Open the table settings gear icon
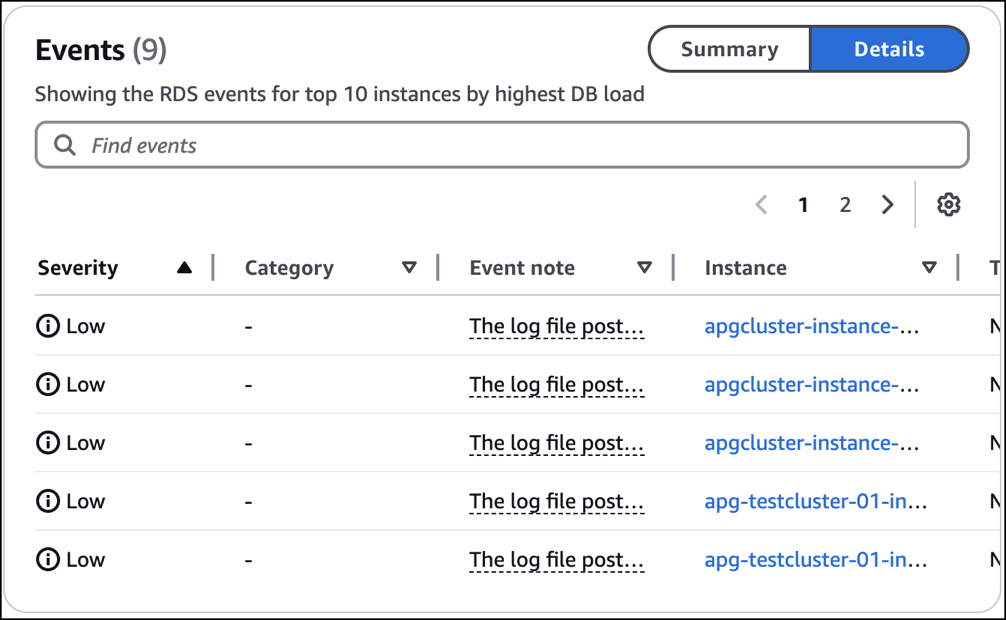1006x620 pixels. click(x=948, y=204)
